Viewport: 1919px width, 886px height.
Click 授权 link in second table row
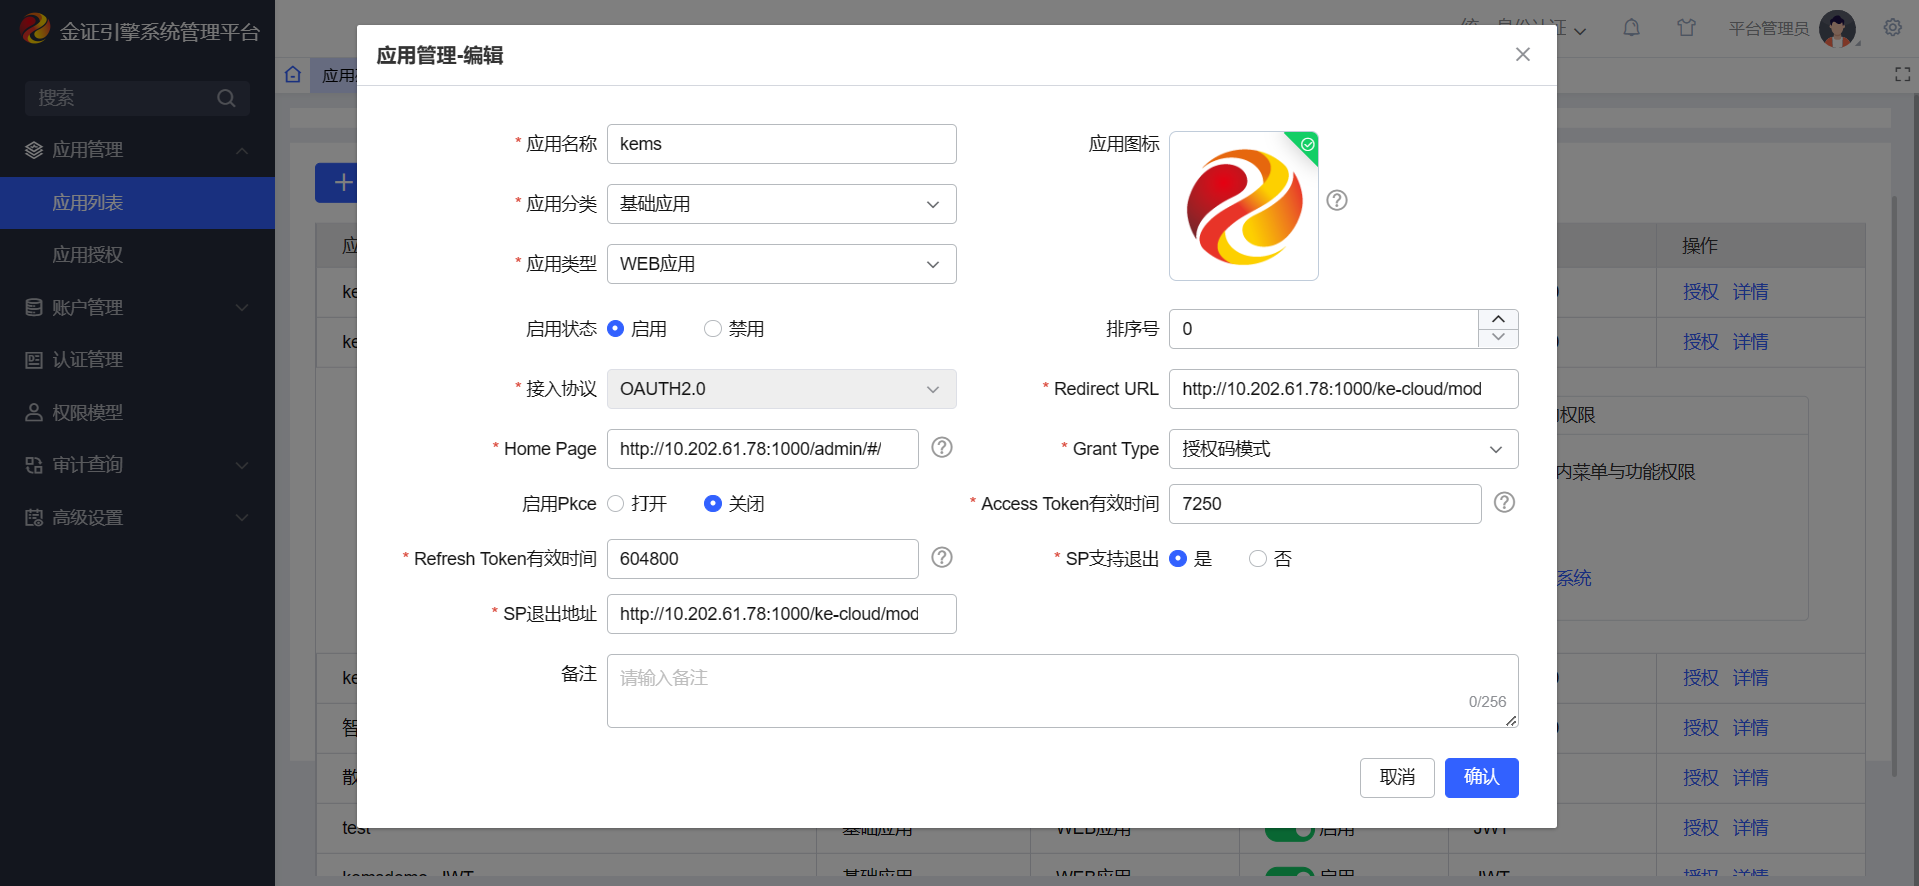[x=1700, y=342]
